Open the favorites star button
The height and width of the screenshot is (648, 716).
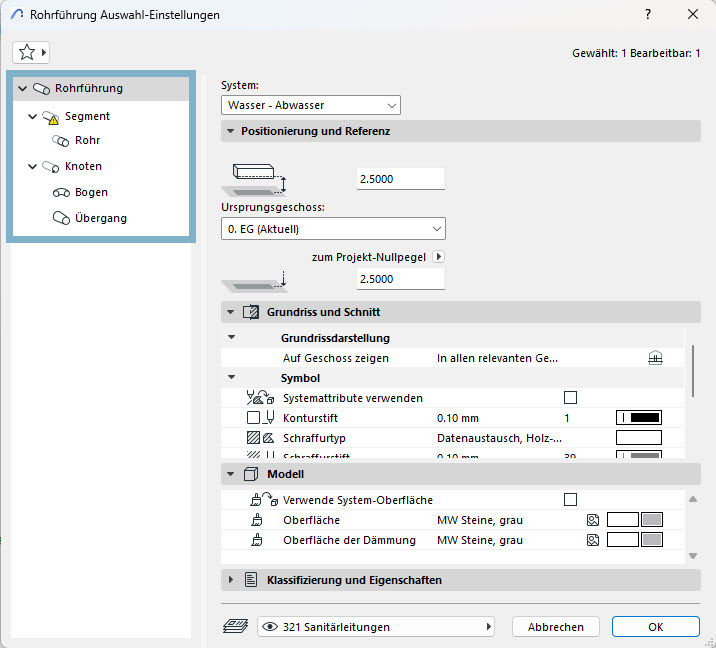click(x=31, y=53)
